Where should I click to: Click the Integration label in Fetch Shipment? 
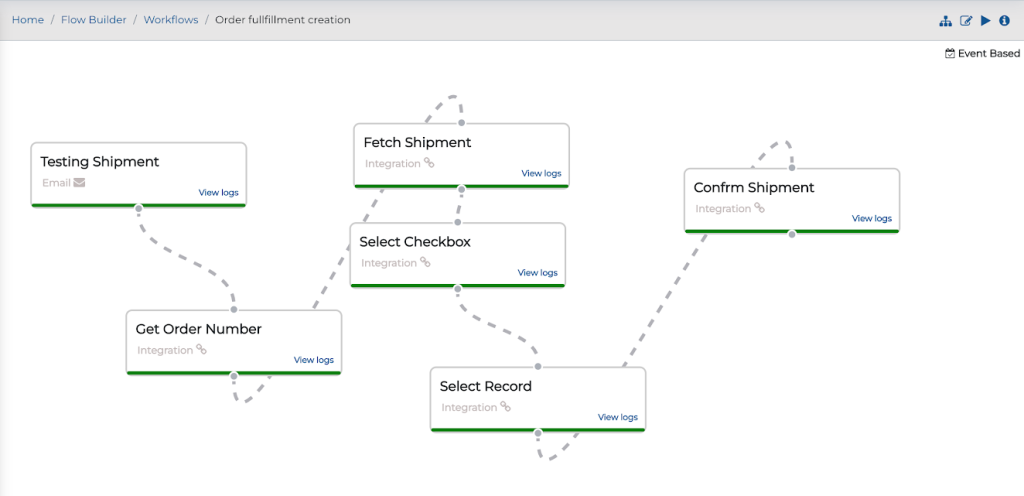392,163
